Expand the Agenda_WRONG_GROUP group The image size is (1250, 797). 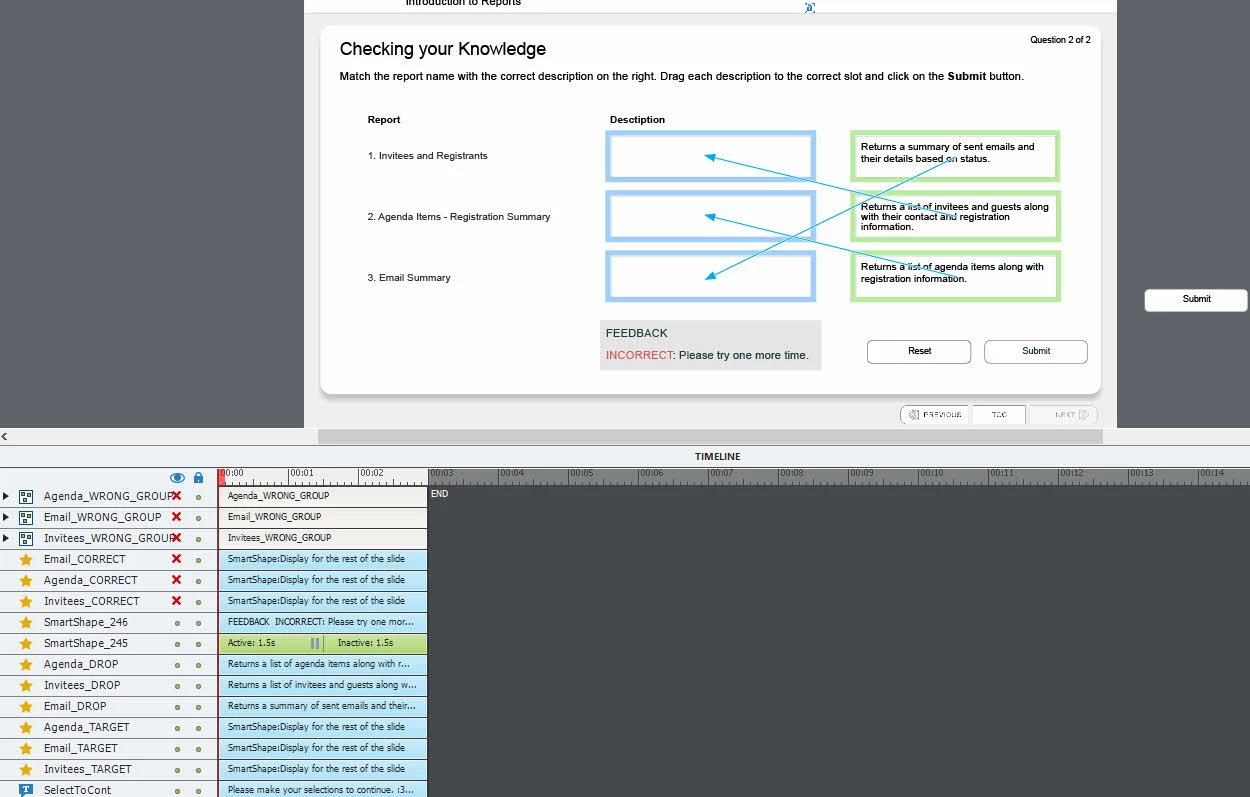tap(6, 496)
